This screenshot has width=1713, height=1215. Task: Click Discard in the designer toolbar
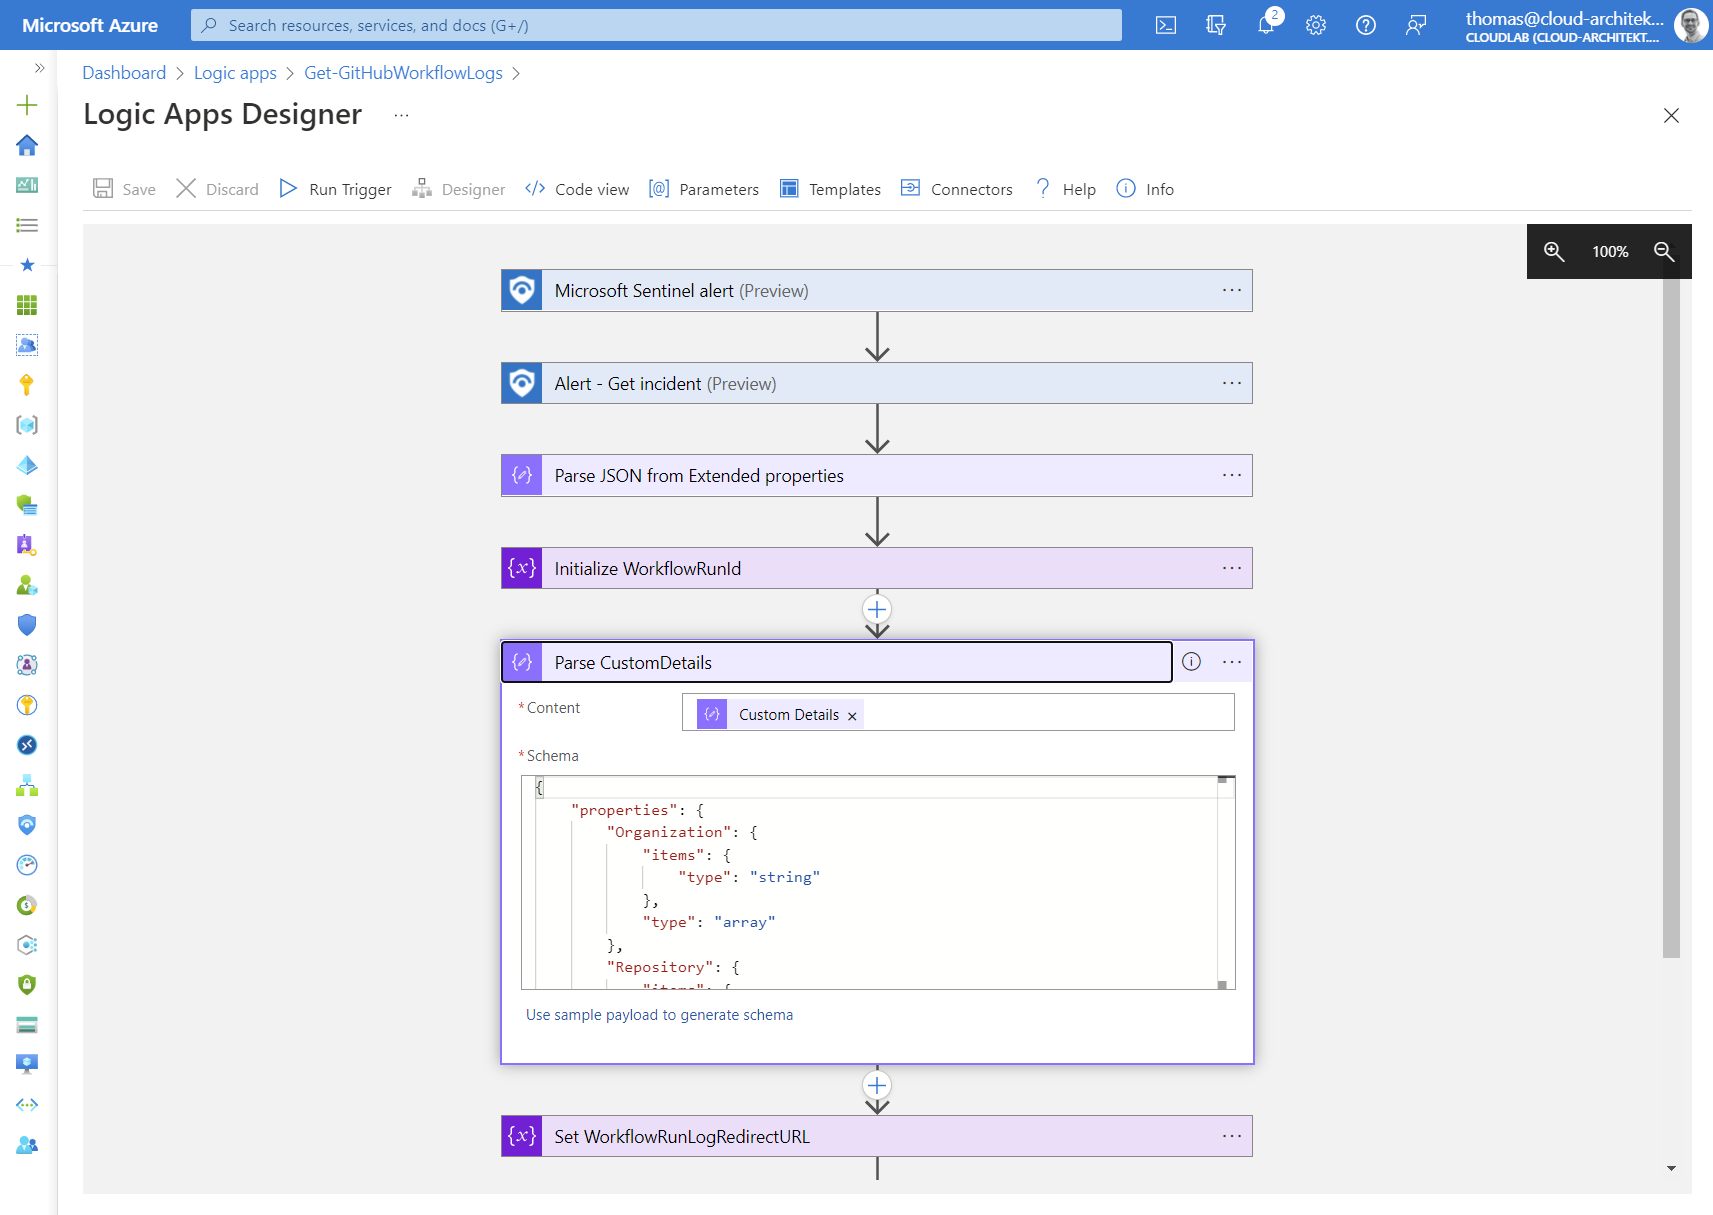217,189
